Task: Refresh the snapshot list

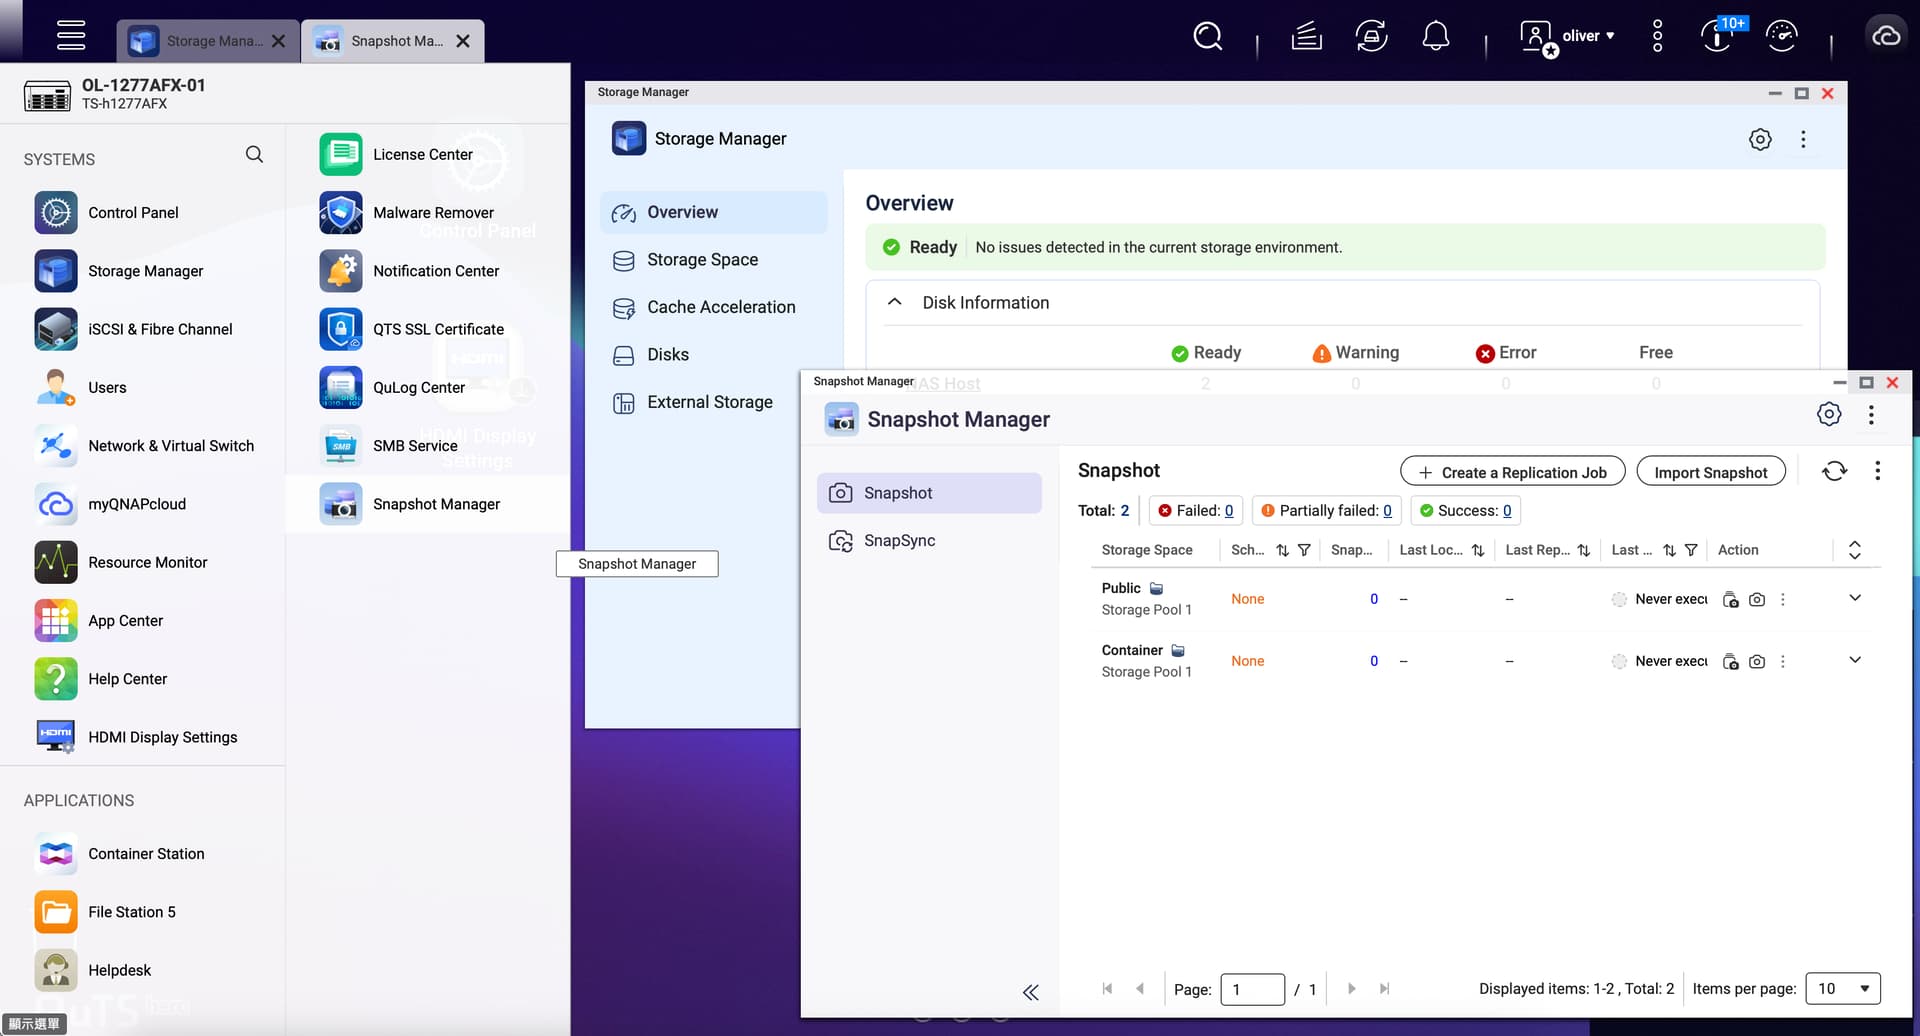Action: point(1834,471)
